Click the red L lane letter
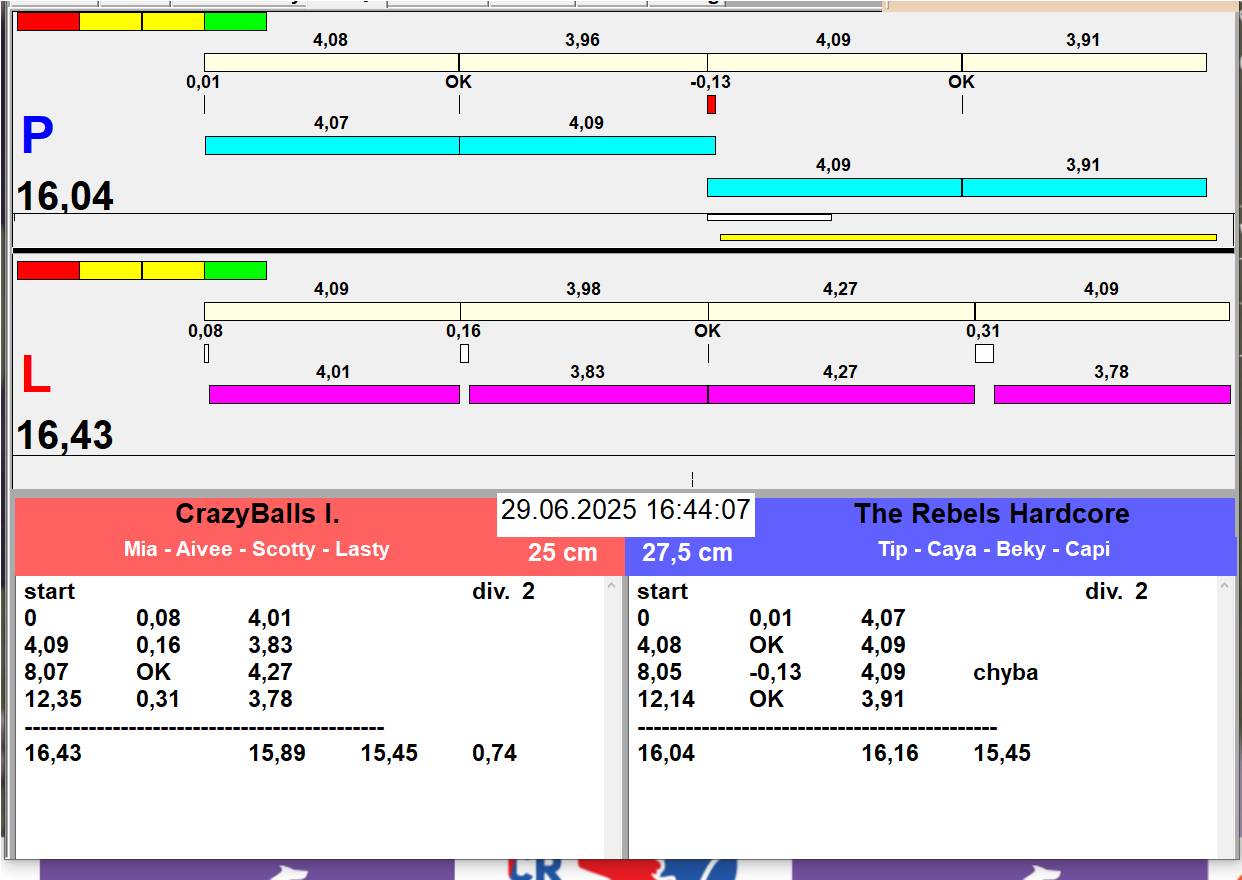This screenshot has height=880, width=1242. click(35, 376)
